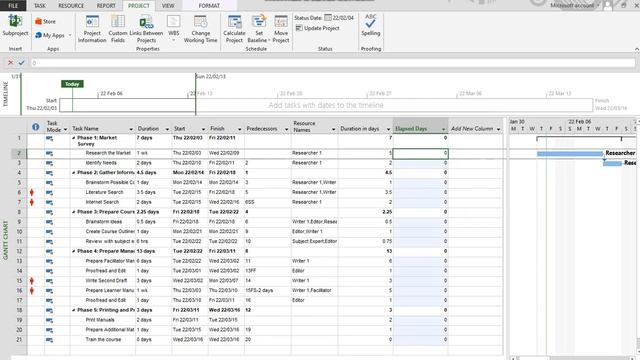Open Elapsed Days column filter dropdown
This screenshot has width=640, height=360.
[x=444, y=129]
